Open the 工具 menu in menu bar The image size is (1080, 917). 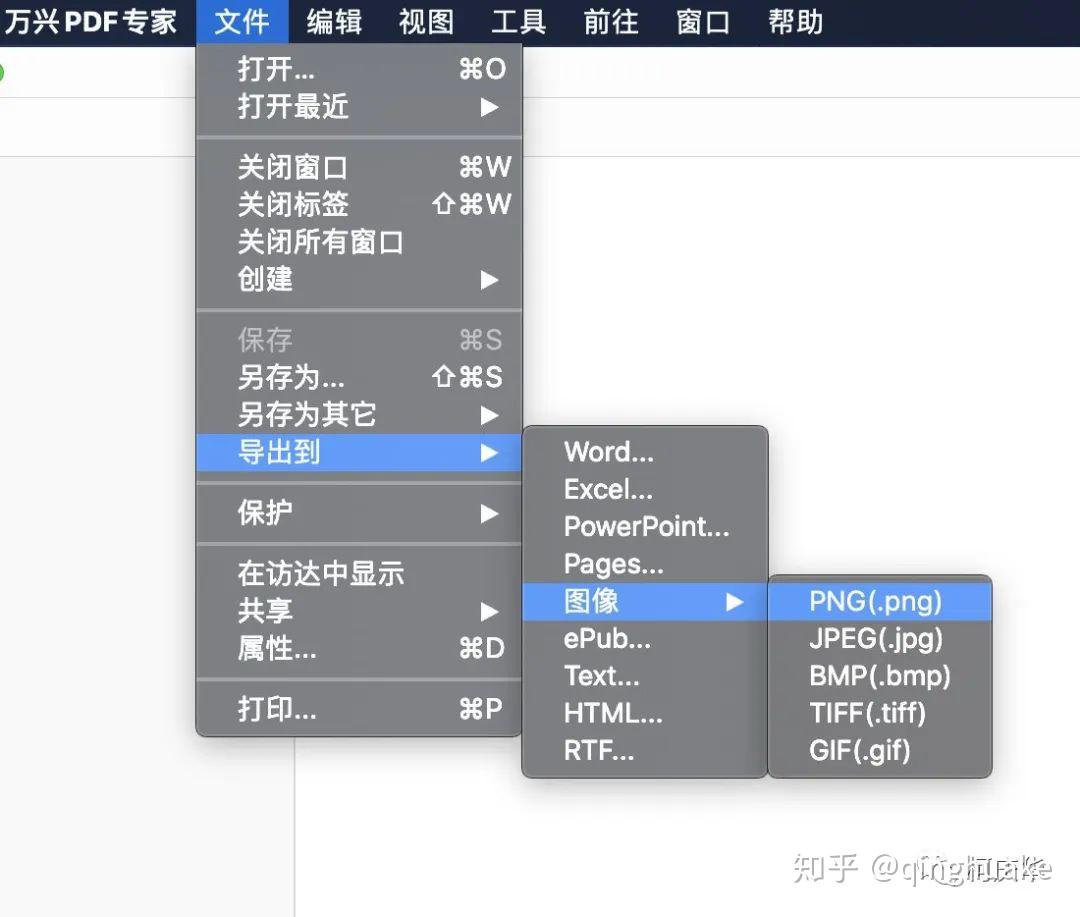(x=518, y=22)
